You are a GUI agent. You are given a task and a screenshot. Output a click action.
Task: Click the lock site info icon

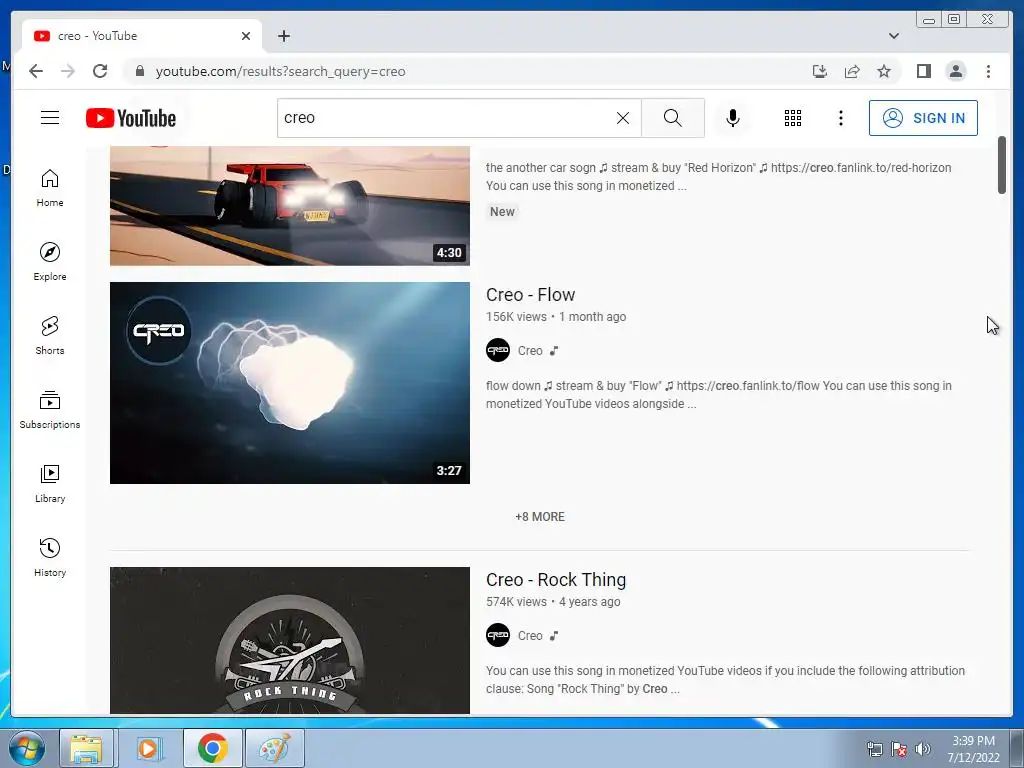coord(139,71)
